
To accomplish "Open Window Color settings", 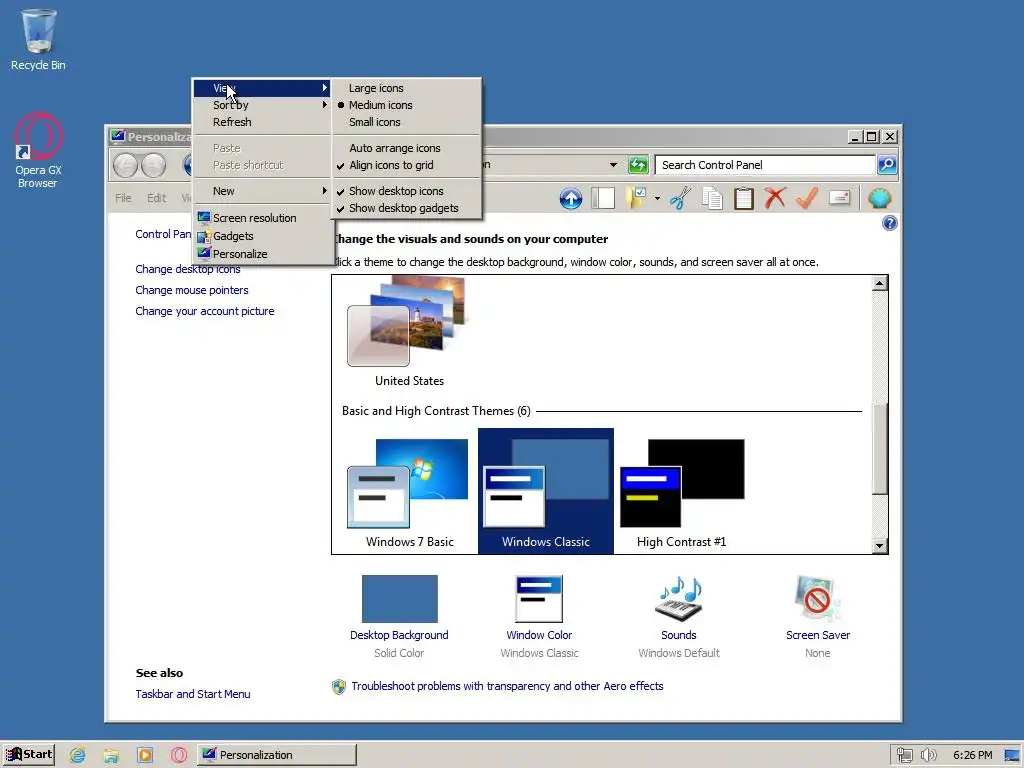I will pos(539,616).
